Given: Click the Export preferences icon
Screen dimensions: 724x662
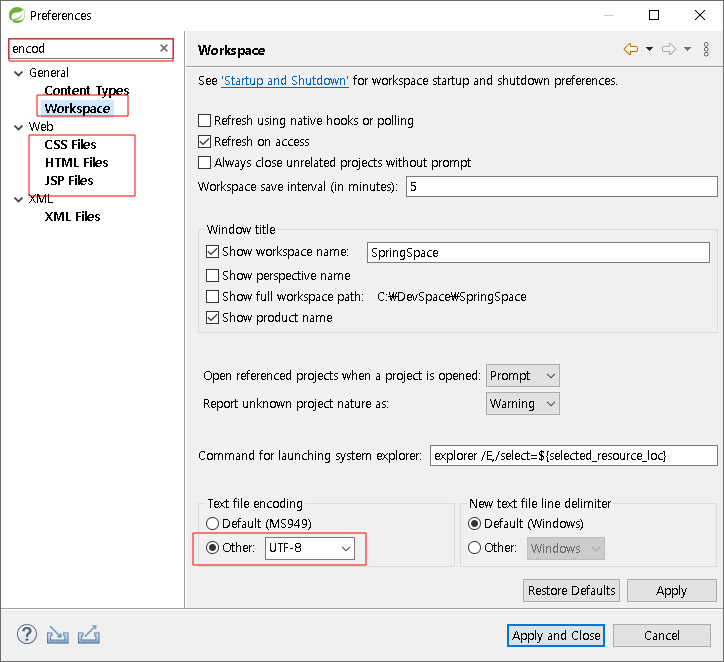Looking at the screenshot, I should pyautogui.click(x=89, y=635).
